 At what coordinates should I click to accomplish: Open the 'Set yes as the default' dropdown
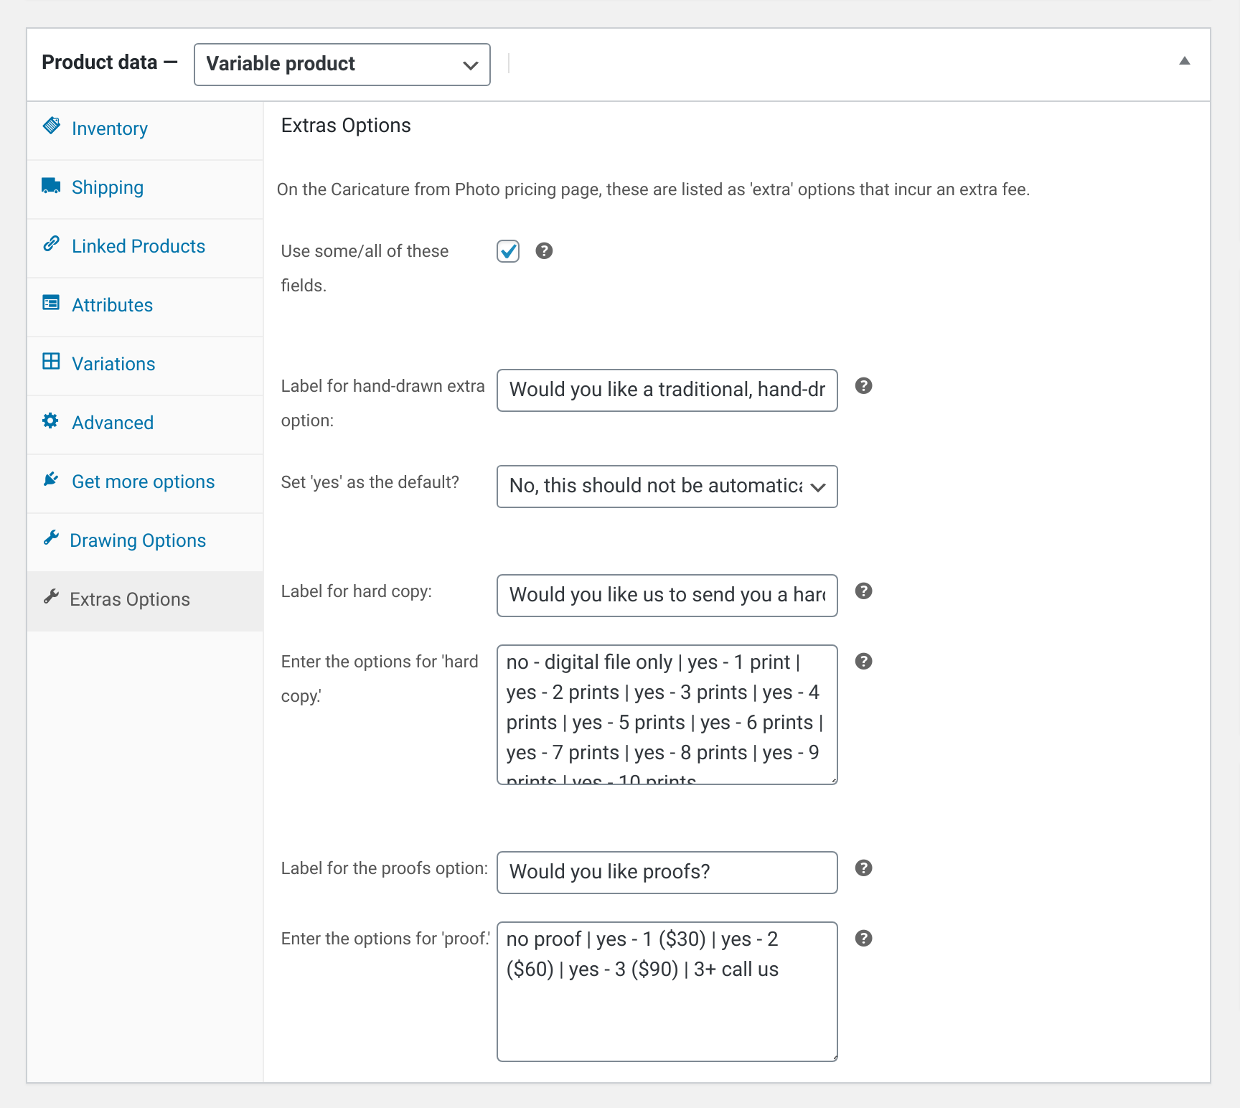tap(667, 486)
